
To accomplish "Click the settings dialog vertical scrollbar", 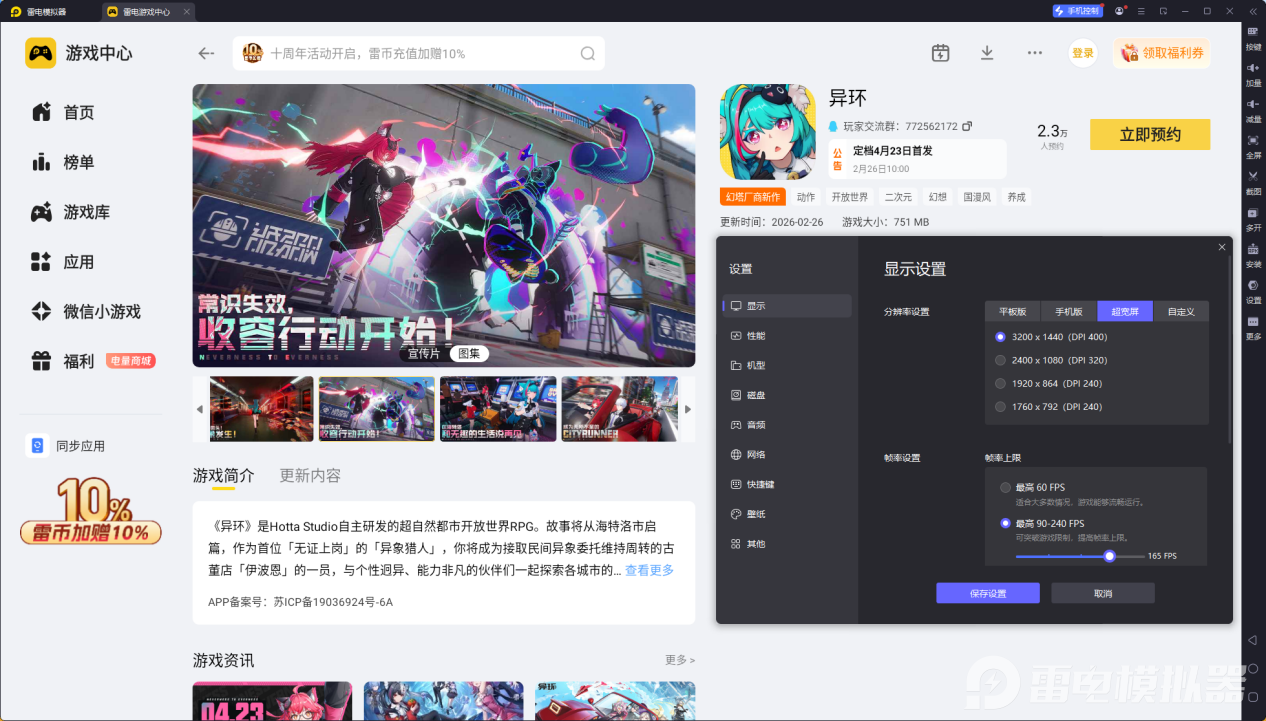I will [x=1231, y=350].
